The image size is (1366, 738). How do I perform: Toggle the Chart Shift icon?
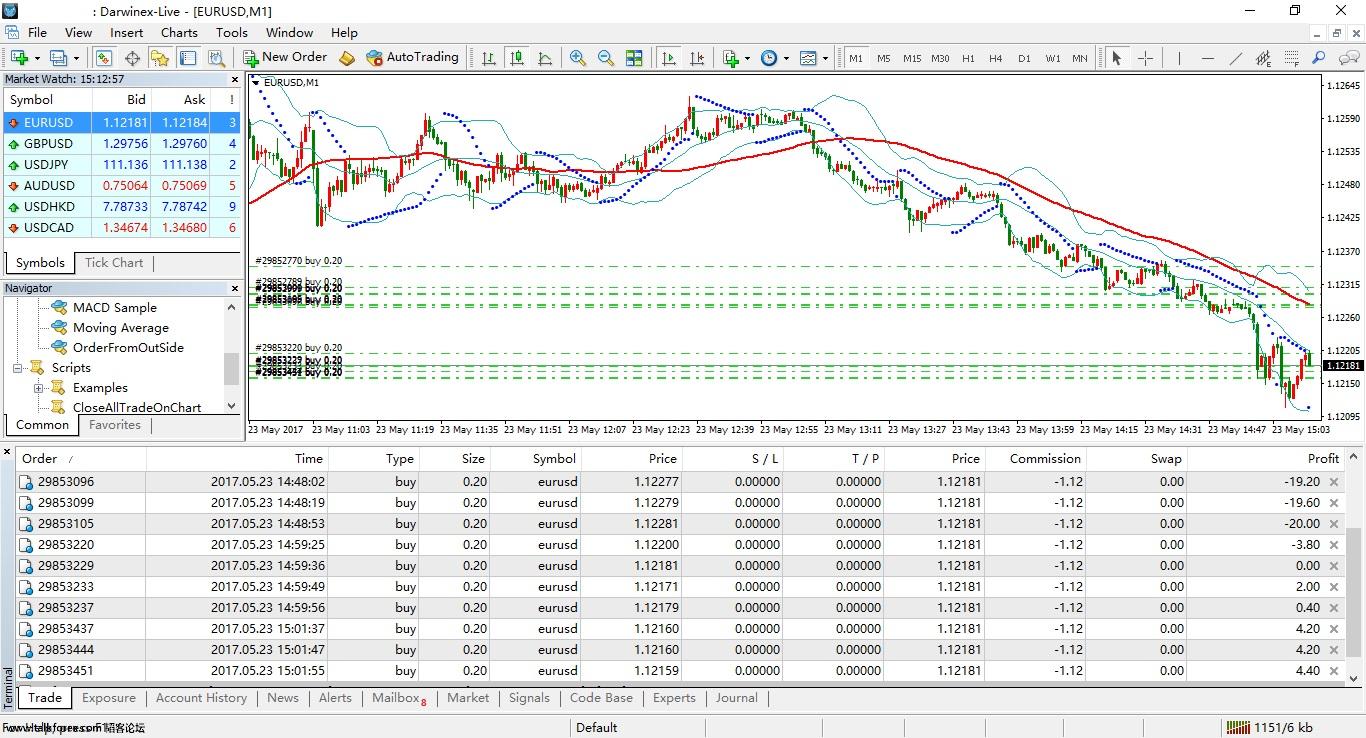(697, 58)
